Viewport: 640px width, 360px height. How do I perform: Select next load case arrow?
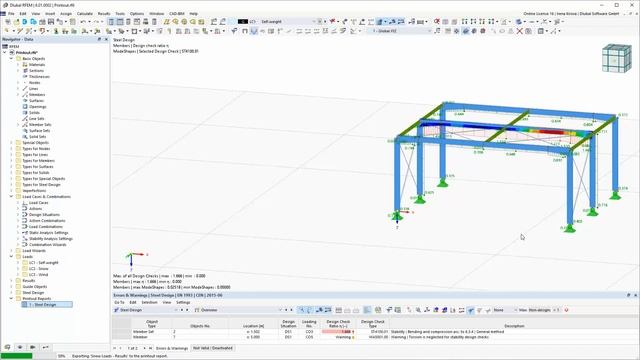[x=325, y=22]
